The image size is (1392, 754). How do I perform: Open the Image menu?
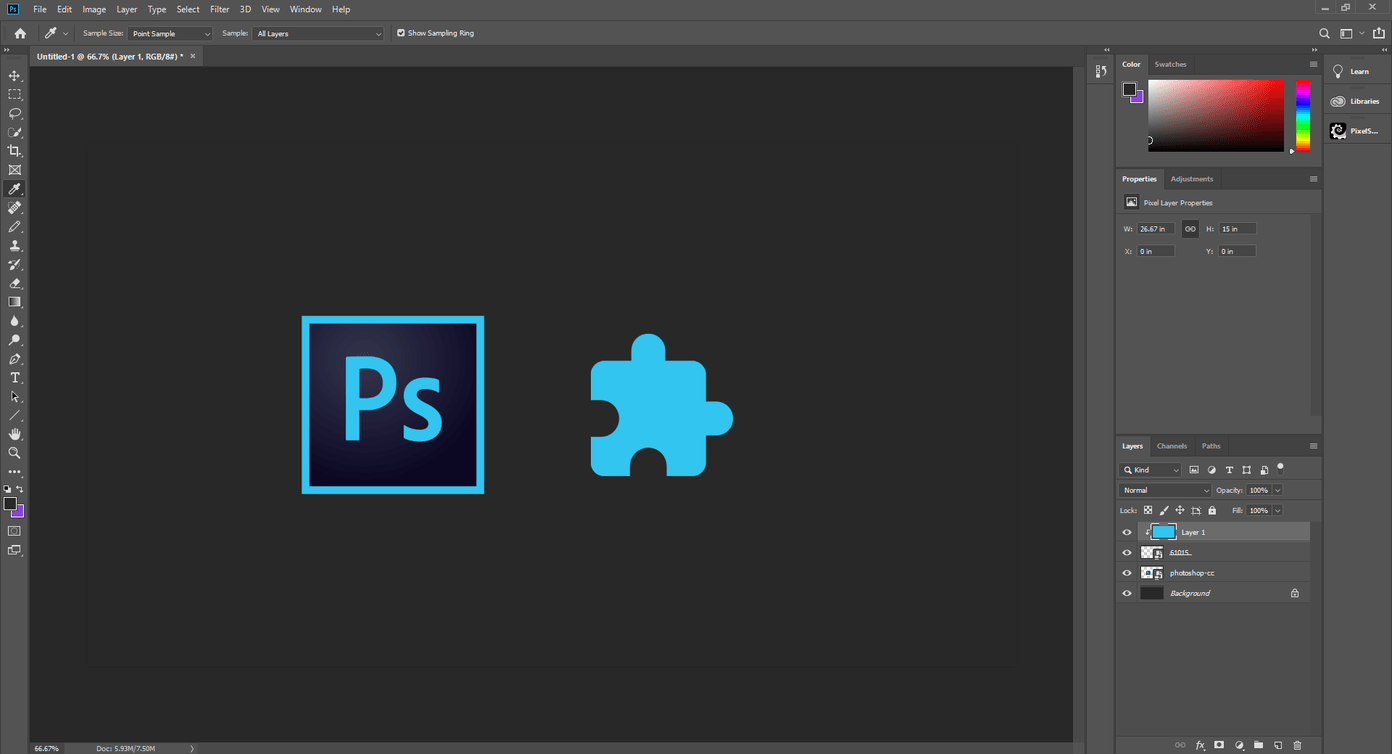pos(94,9)
